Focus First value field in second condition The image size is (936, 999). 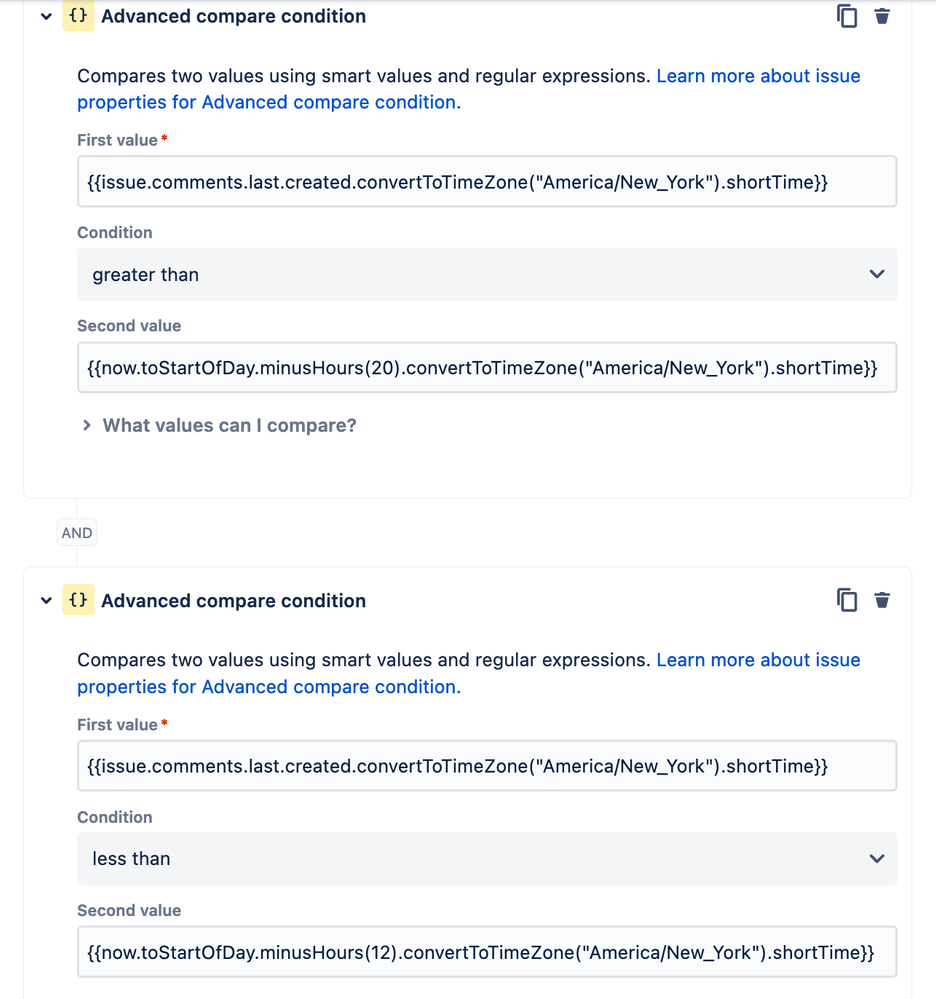pos(487,766)
